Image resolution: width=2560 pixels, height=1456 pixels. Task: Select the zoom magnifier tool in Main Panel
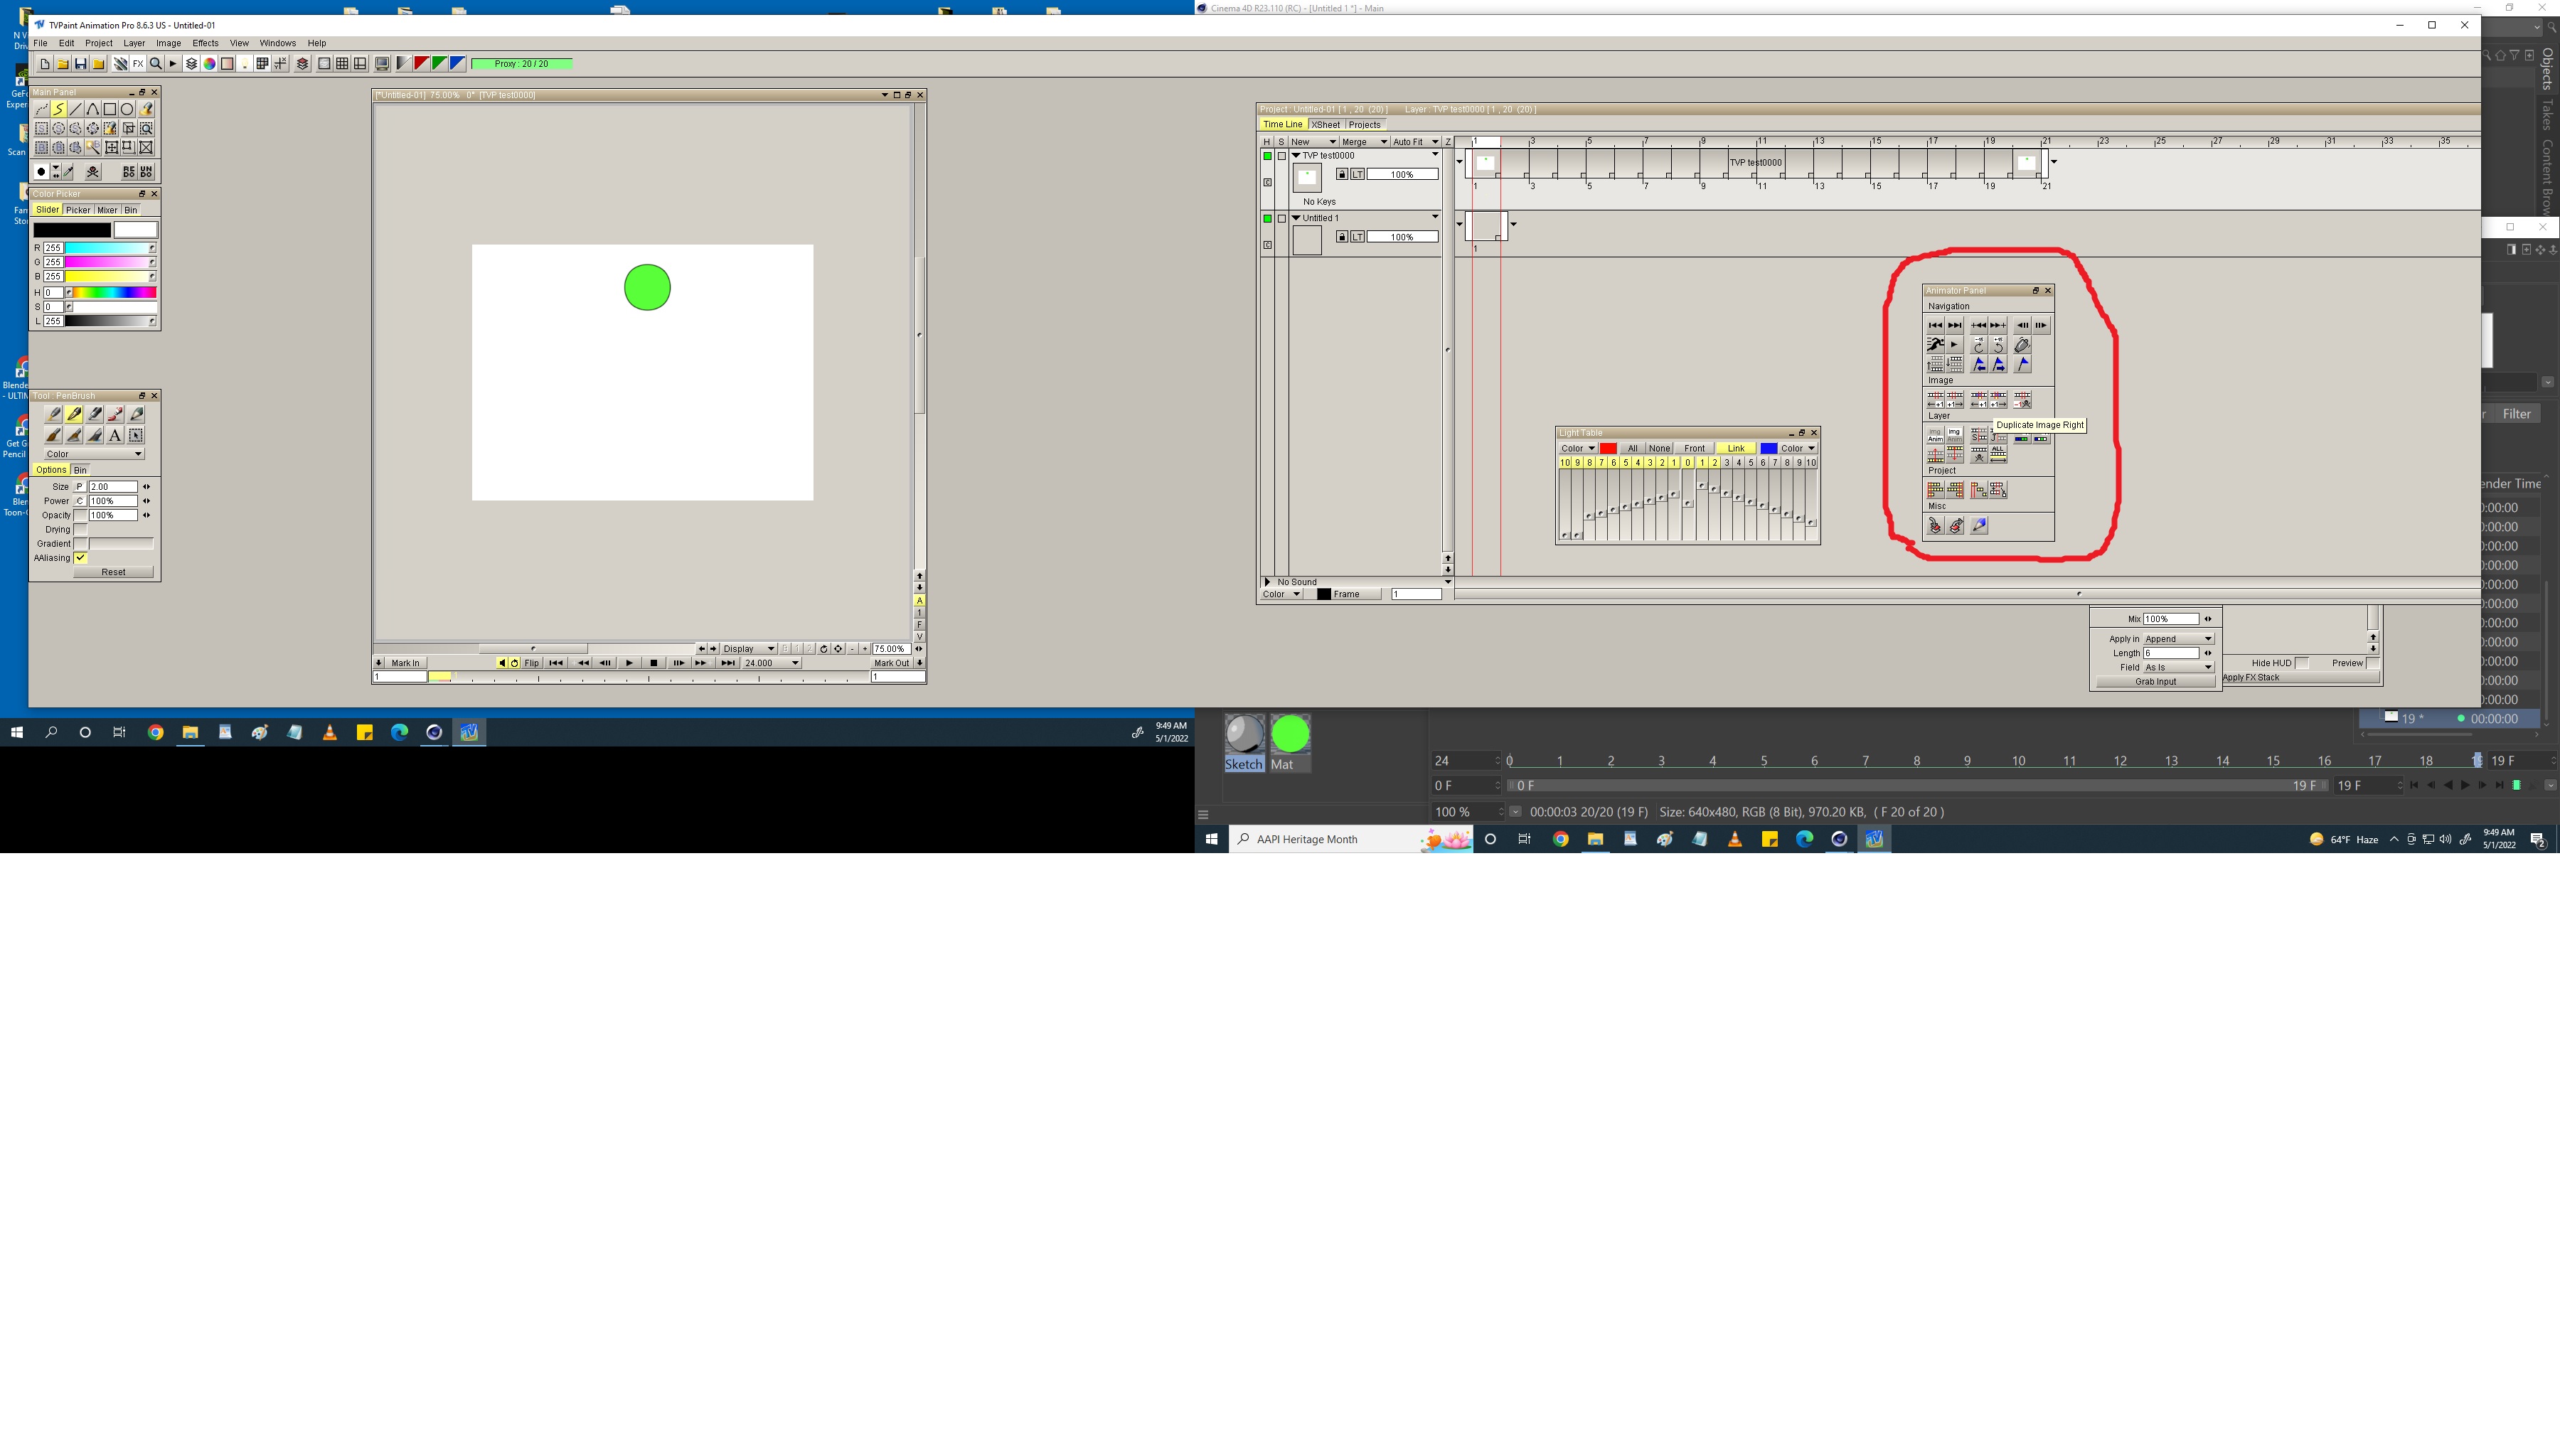point(146,128)
